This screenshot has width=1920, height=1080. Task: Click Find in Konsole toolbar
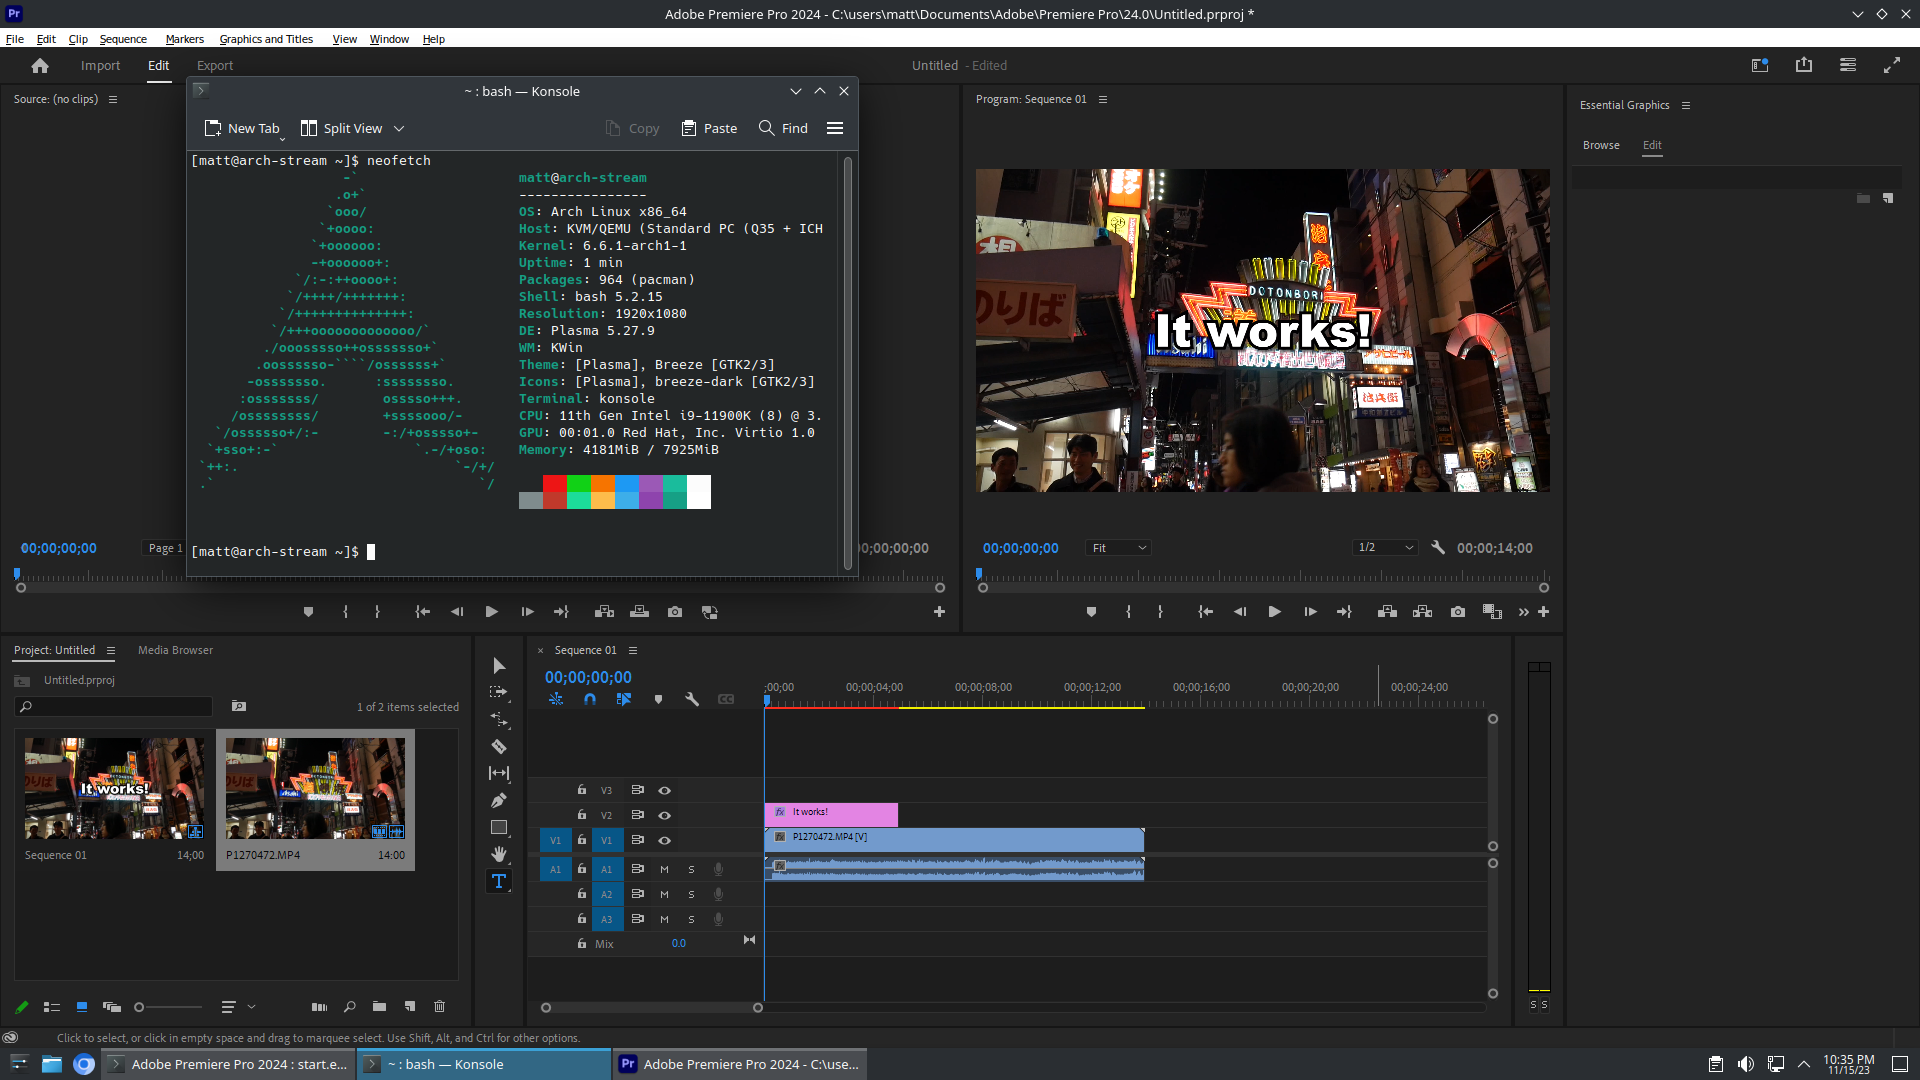click(783, 129)
